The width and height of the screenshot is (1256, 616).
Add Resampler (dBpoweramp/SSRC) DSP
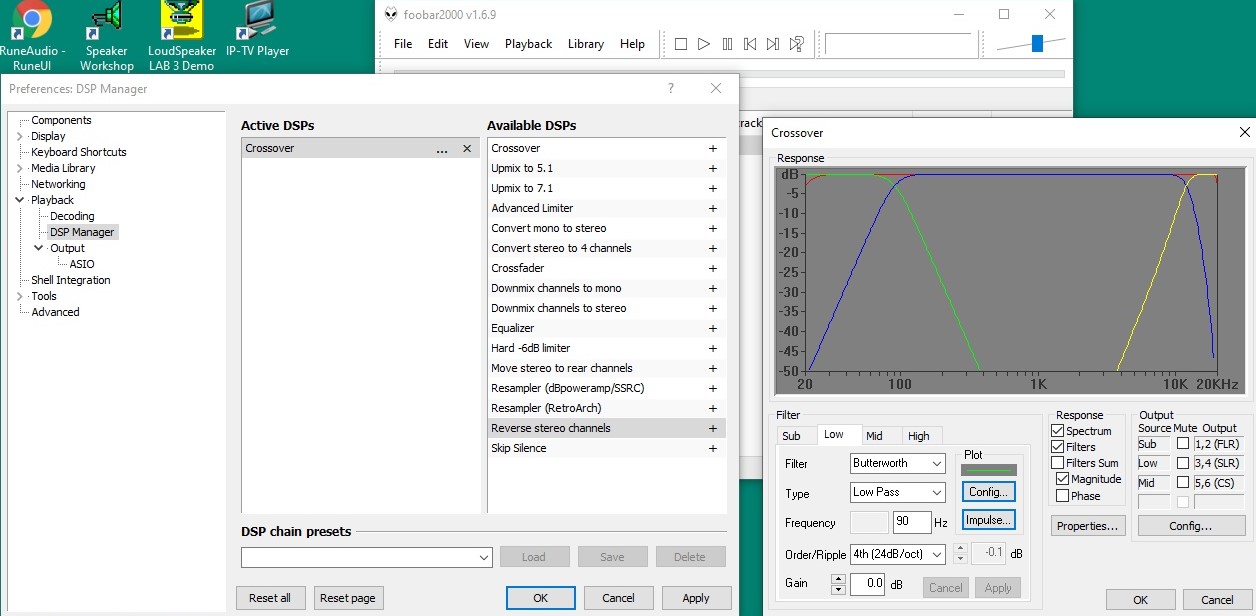coord(713,388)
